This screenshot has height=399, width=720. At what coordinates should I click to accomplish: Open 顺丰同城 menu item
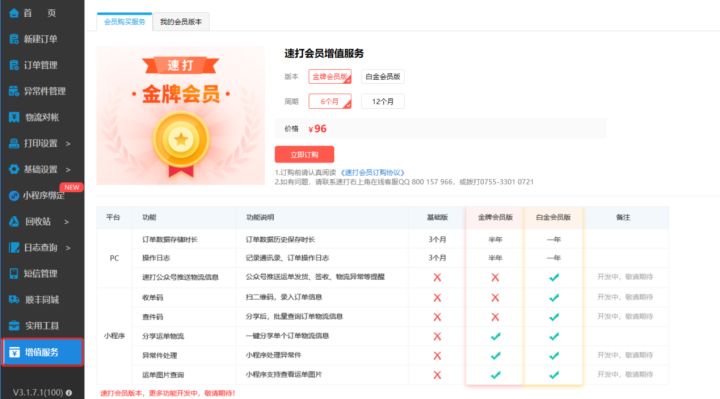click(x=42, y=300)
